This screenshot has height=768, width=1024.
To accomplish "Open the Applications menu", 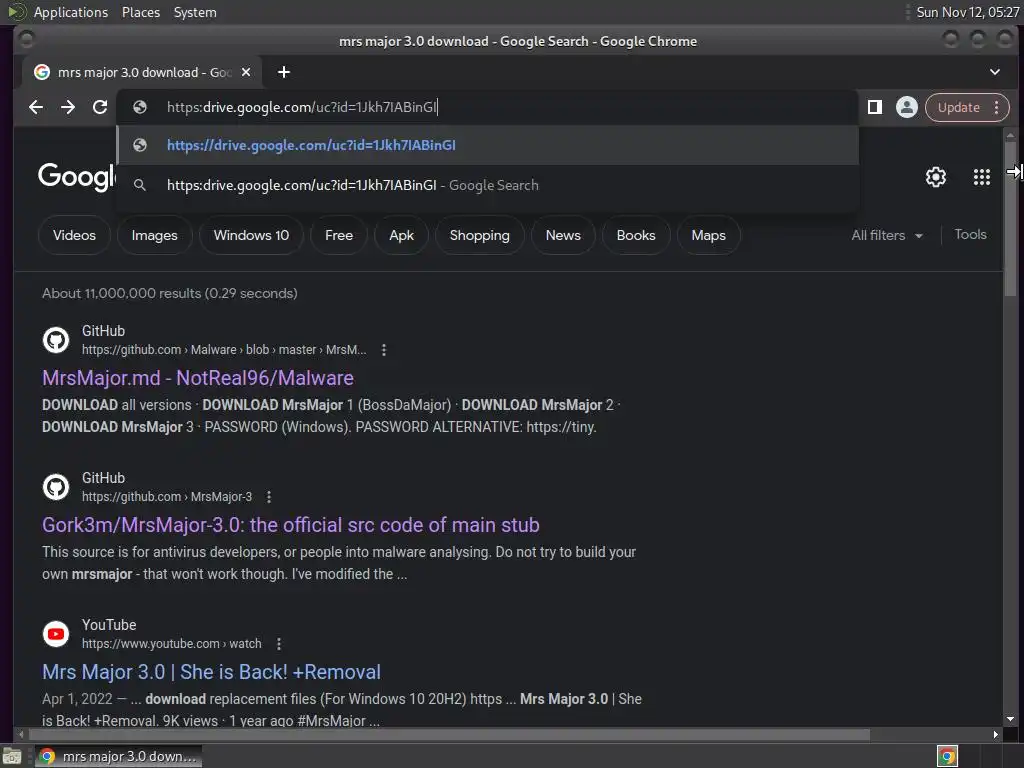I will coord(71,12).
